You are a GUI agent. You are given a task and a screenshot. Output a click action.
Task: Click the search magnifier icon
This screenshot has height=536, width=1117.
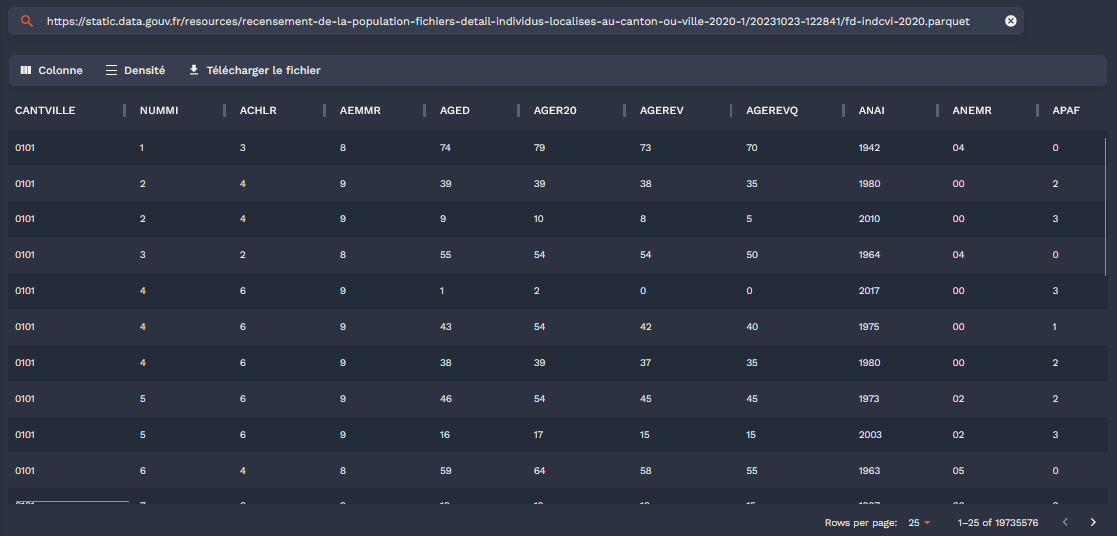coord(27,21)
